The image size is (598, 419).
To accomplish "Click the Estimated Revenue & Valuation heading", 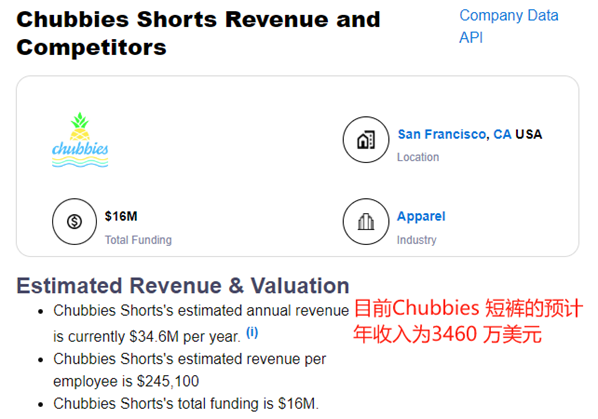I will [183, 286].
